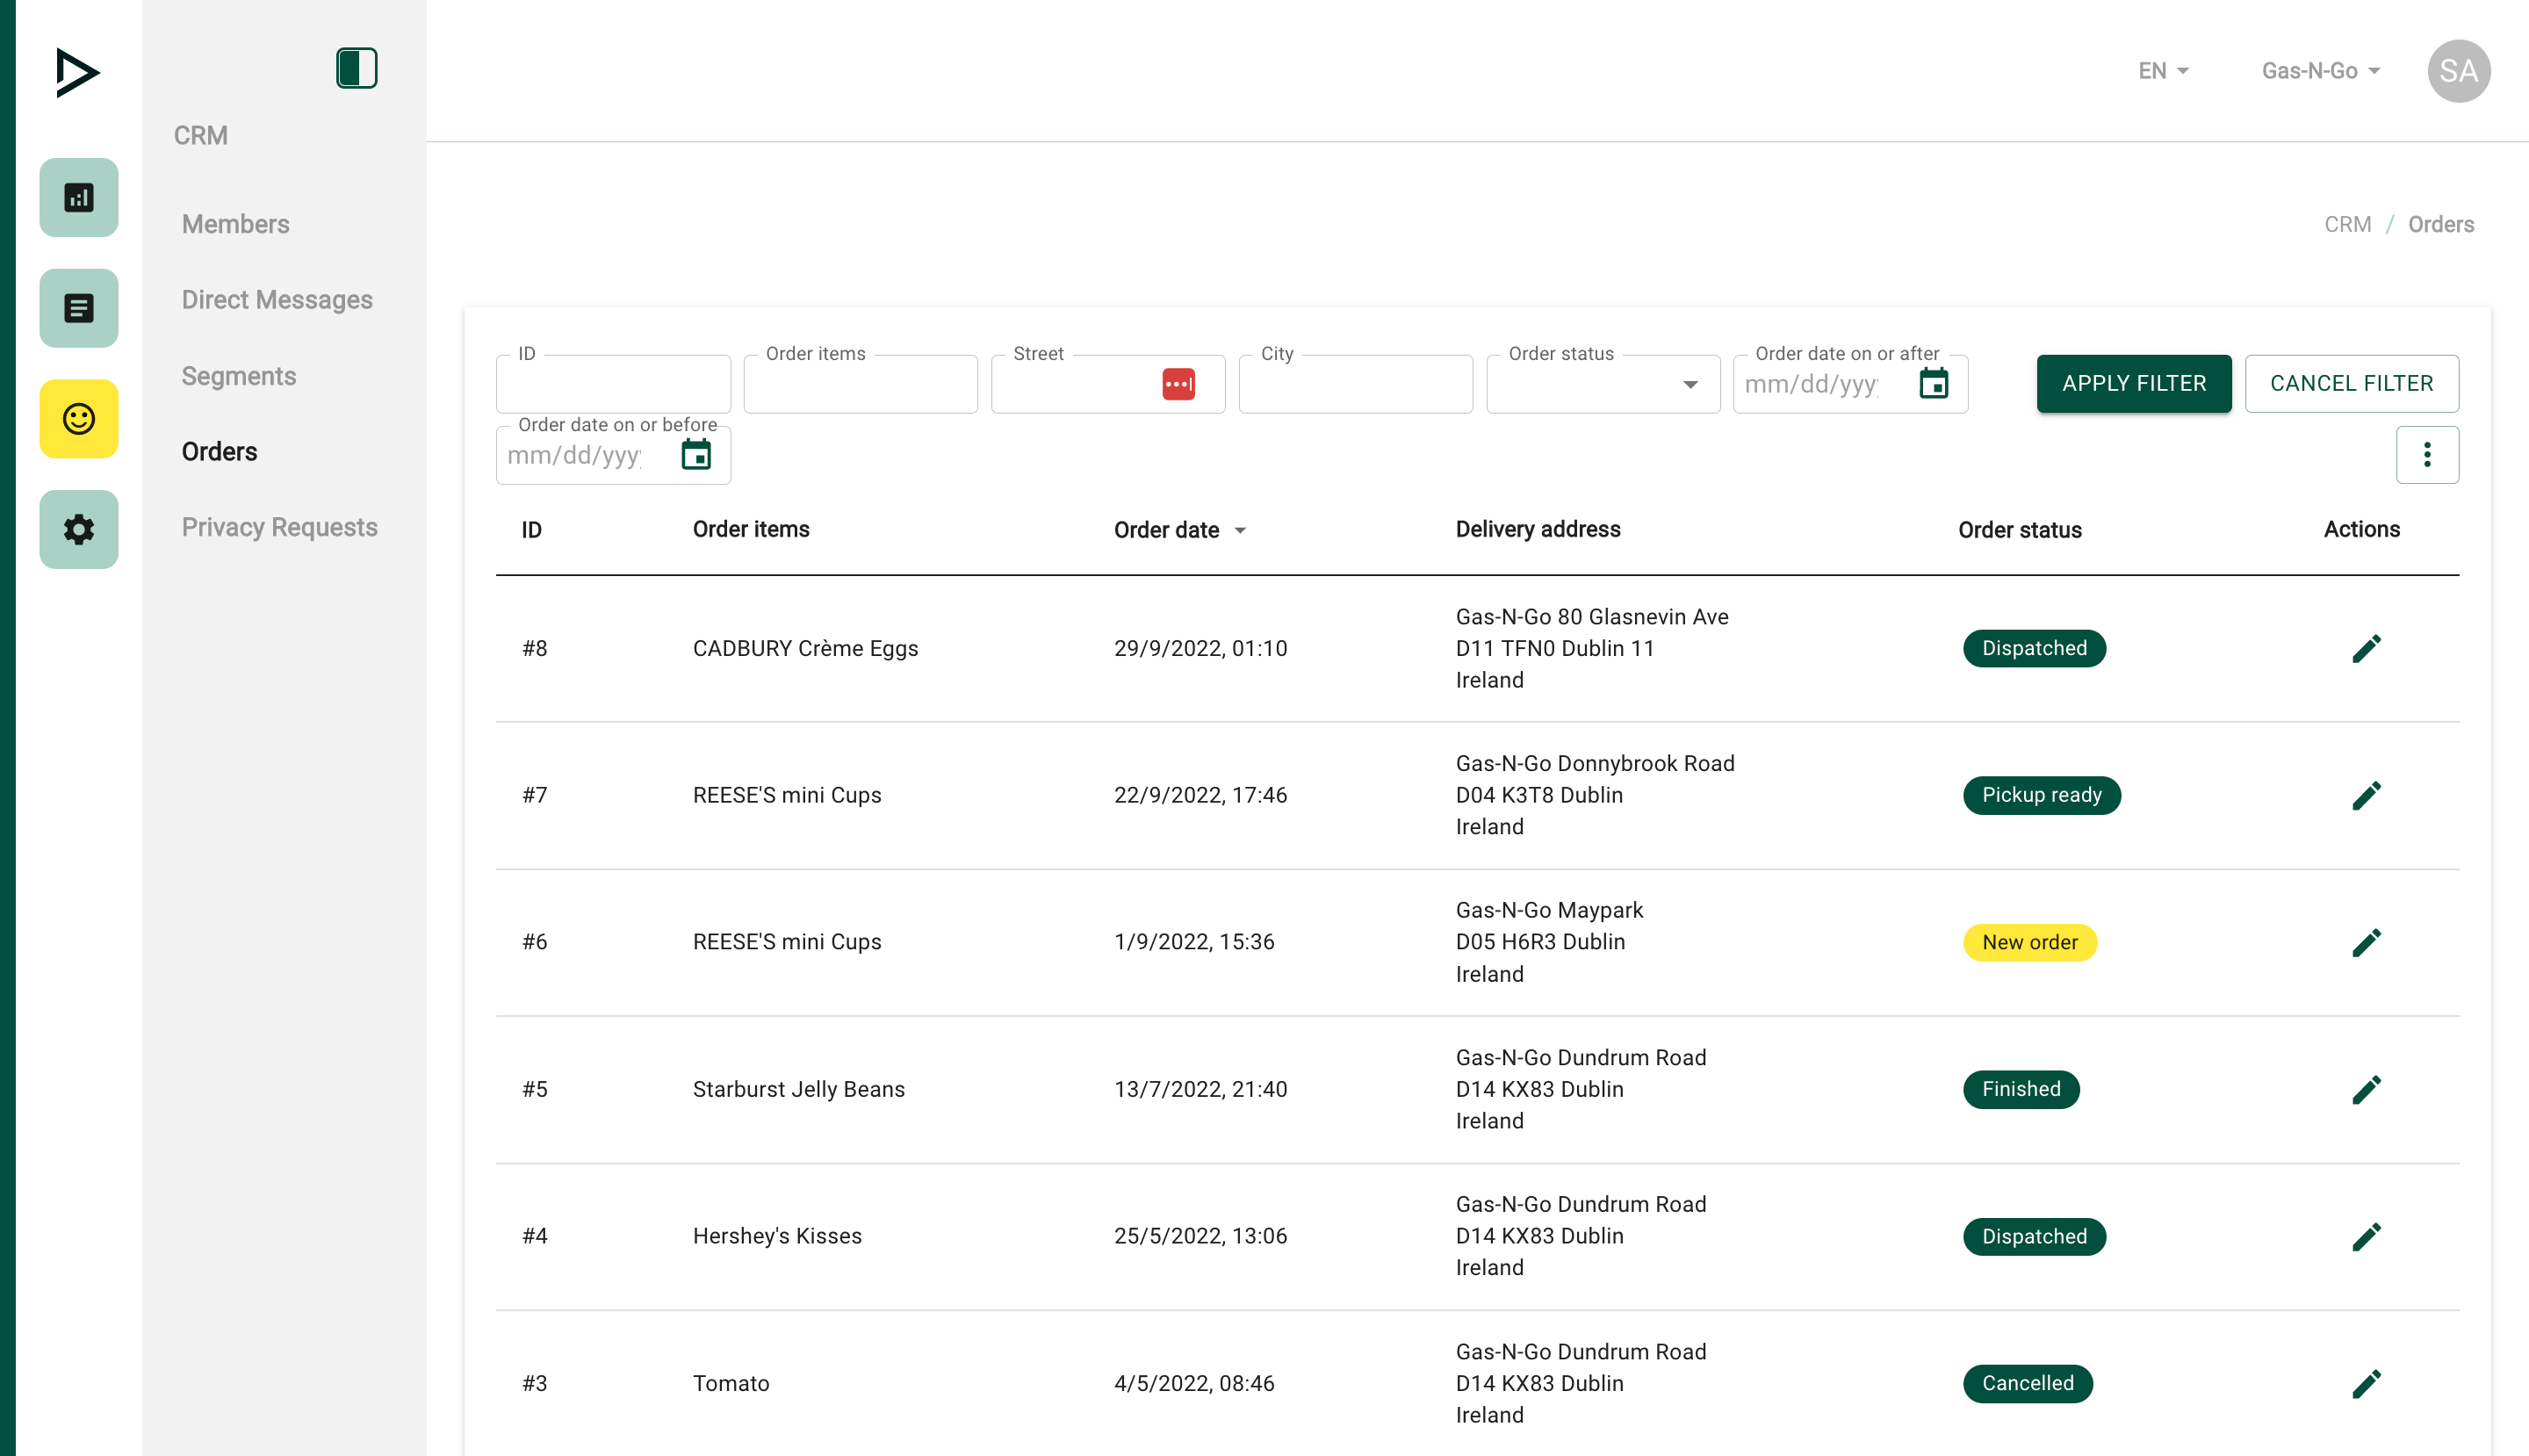Open calendar for Order date on or before
The width and height of the screenshot is (2529, 1456).
[696, 455]
